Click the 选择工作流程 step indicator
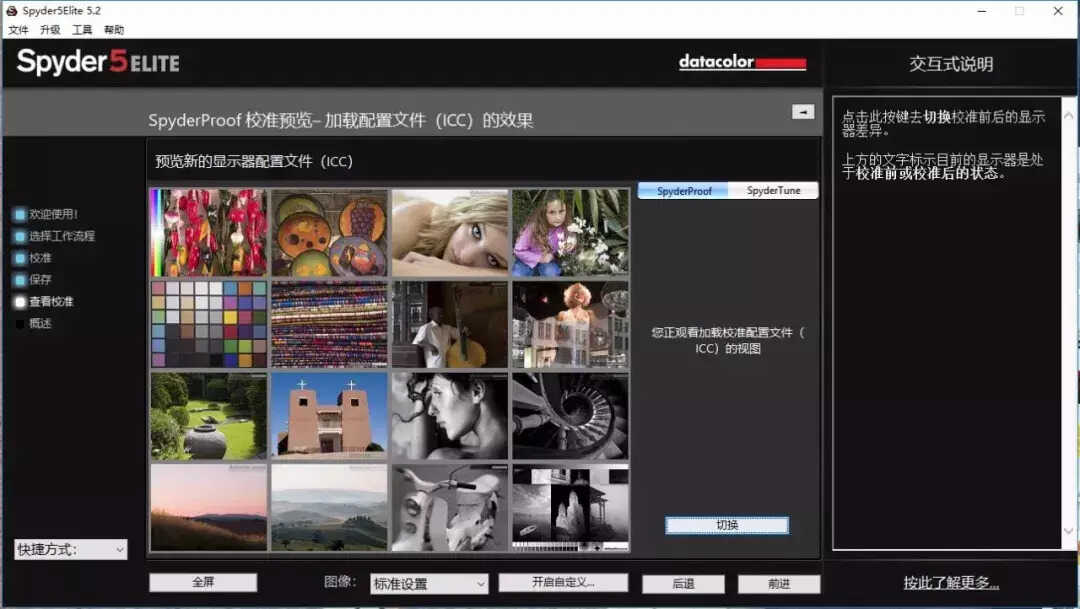Screen dimensions: 1080x609 54,236
